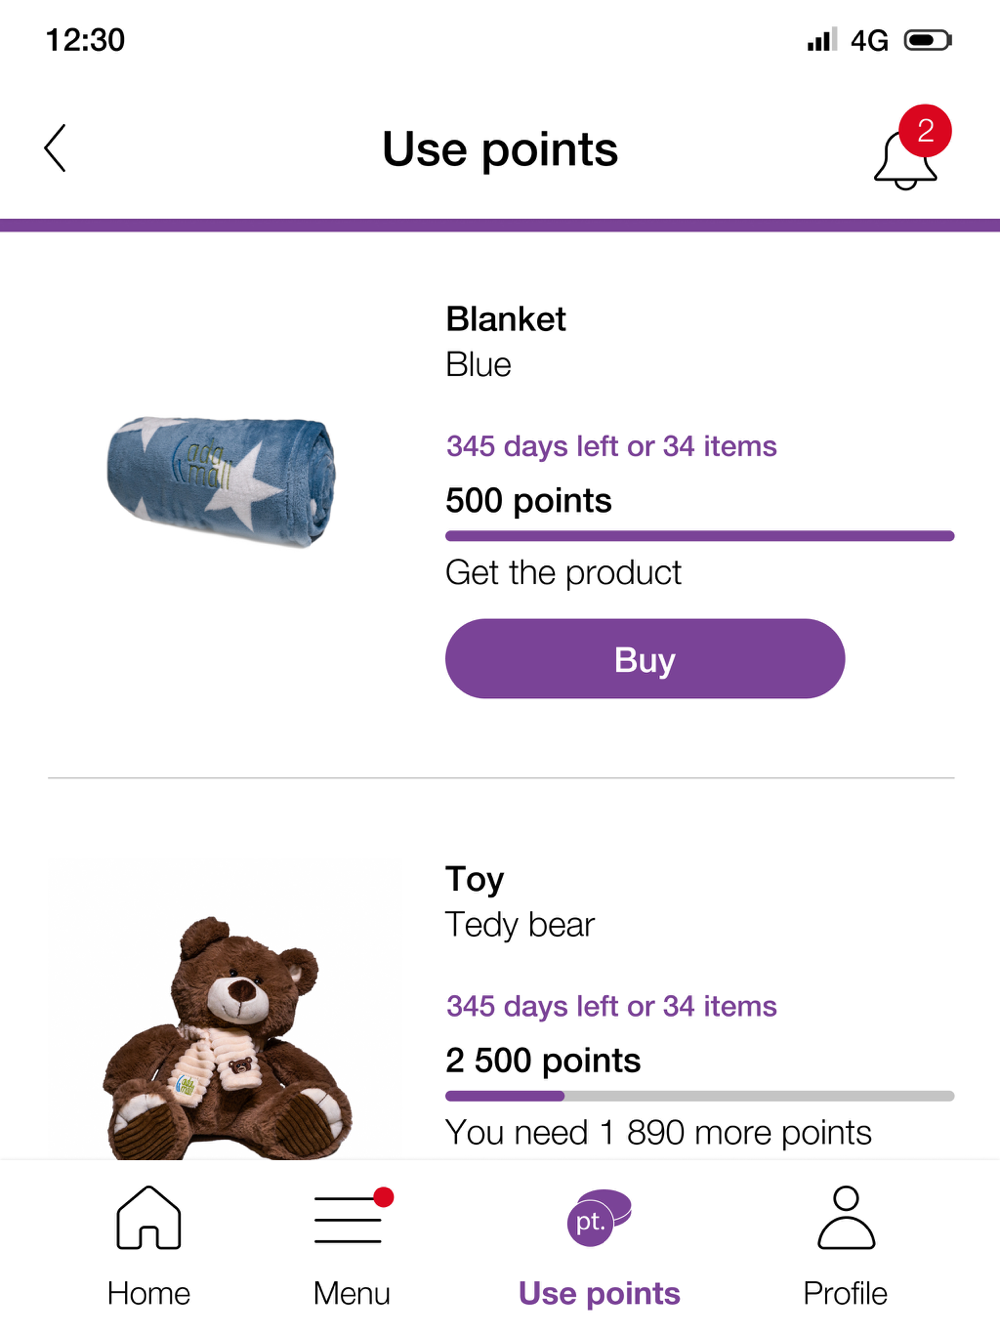This screenshot has width=1000, height=1334.
Task: Click the full 500 points progress bar
Action: 700,536
